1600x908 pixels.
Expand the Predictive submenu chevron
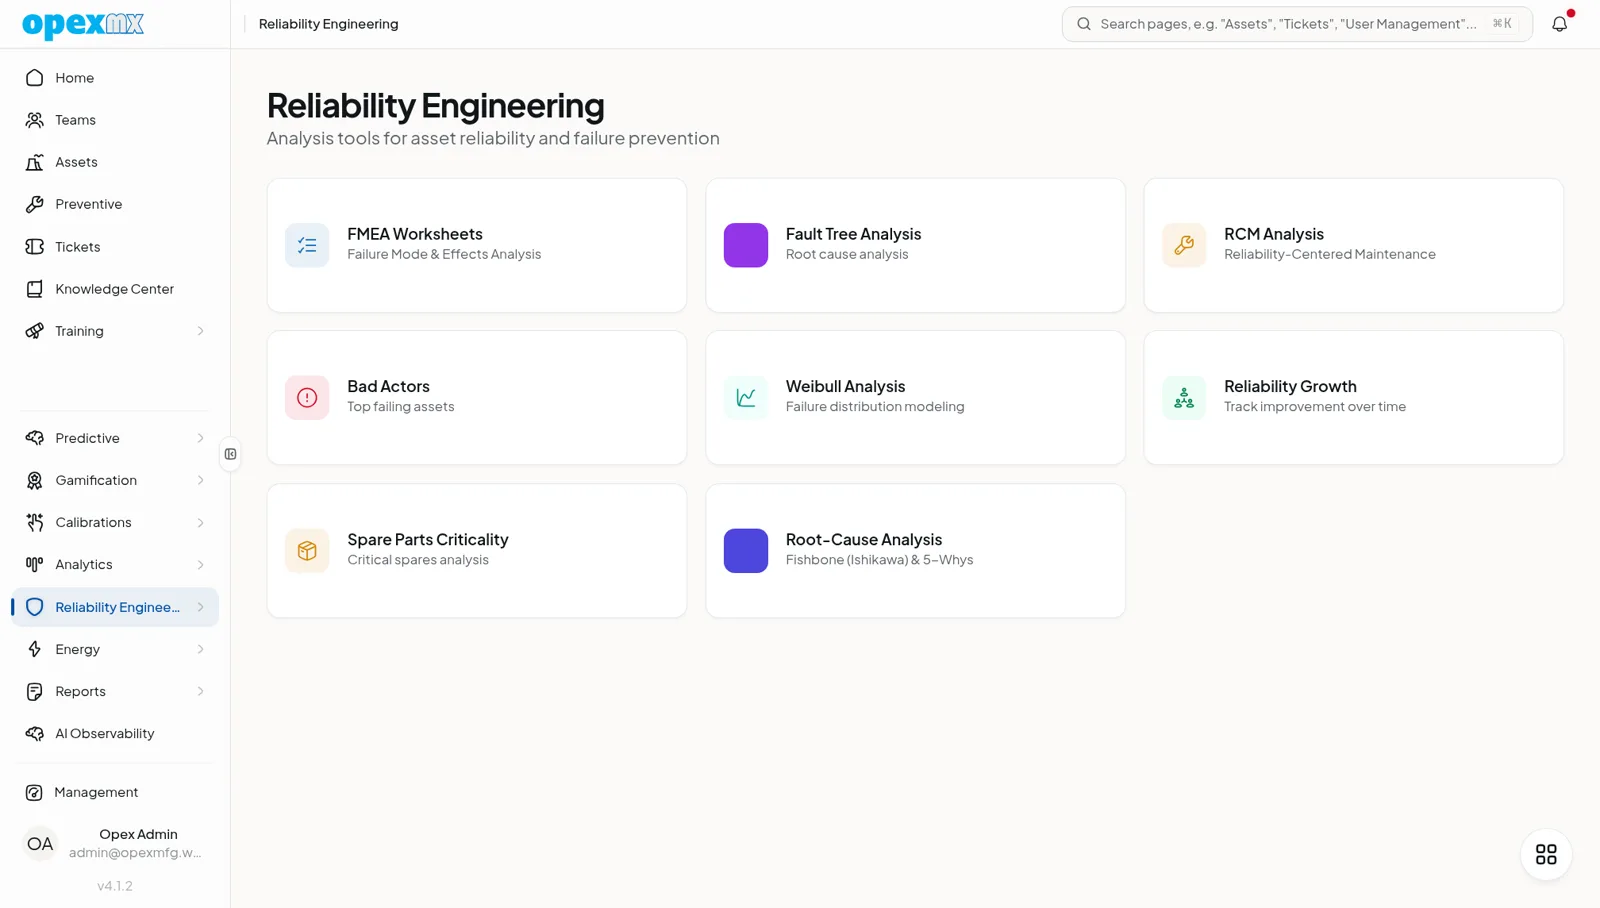200,438
